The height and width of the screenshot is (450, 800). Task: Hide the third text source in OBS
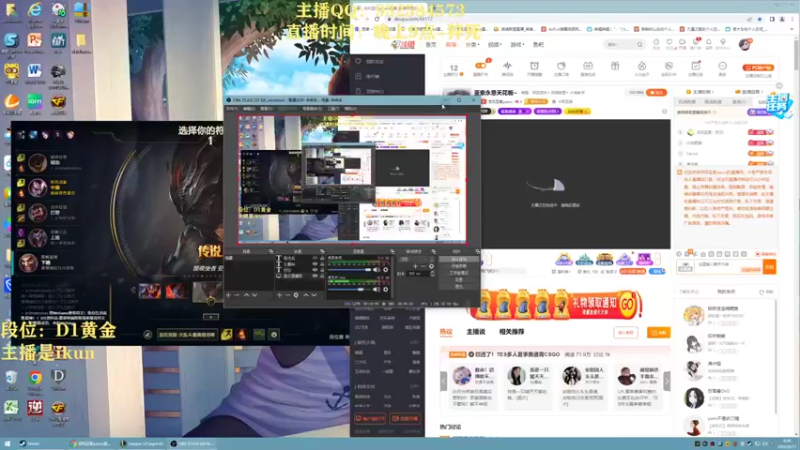coord(315,270)
